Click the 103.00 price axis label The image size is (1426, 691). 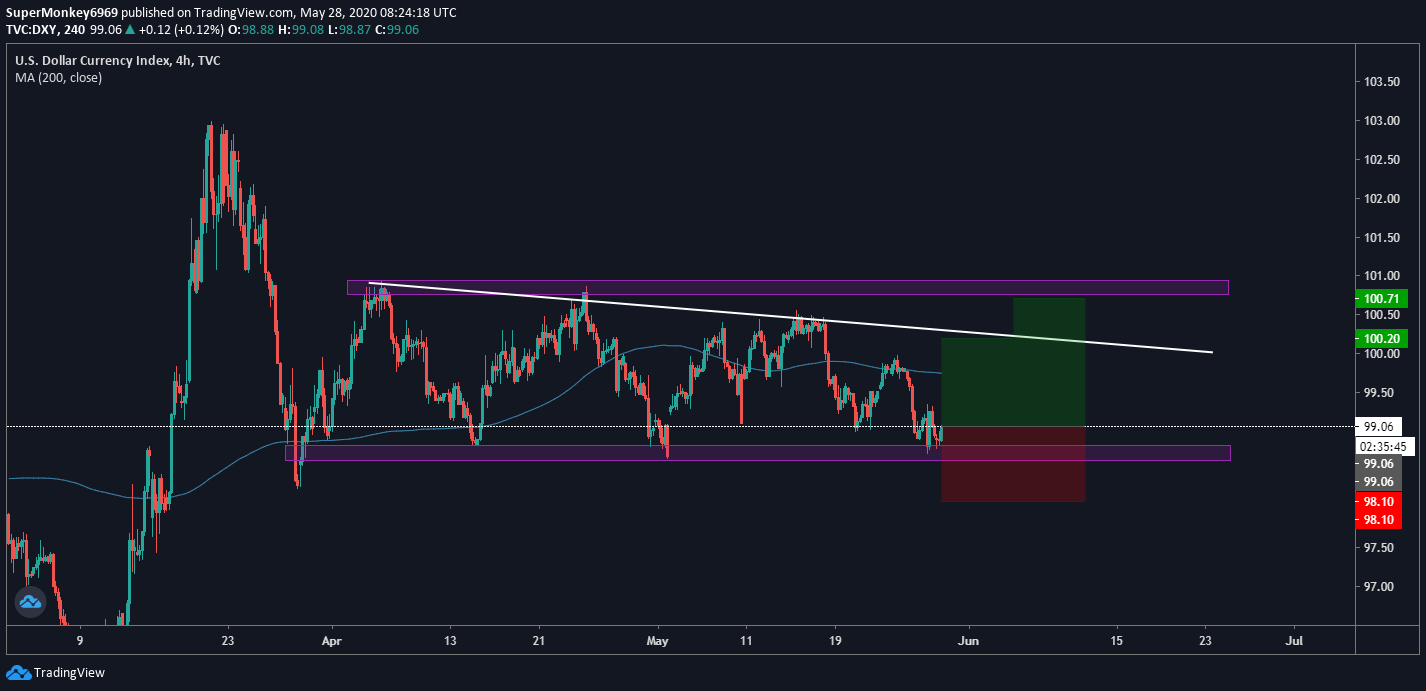point(1380,121)
